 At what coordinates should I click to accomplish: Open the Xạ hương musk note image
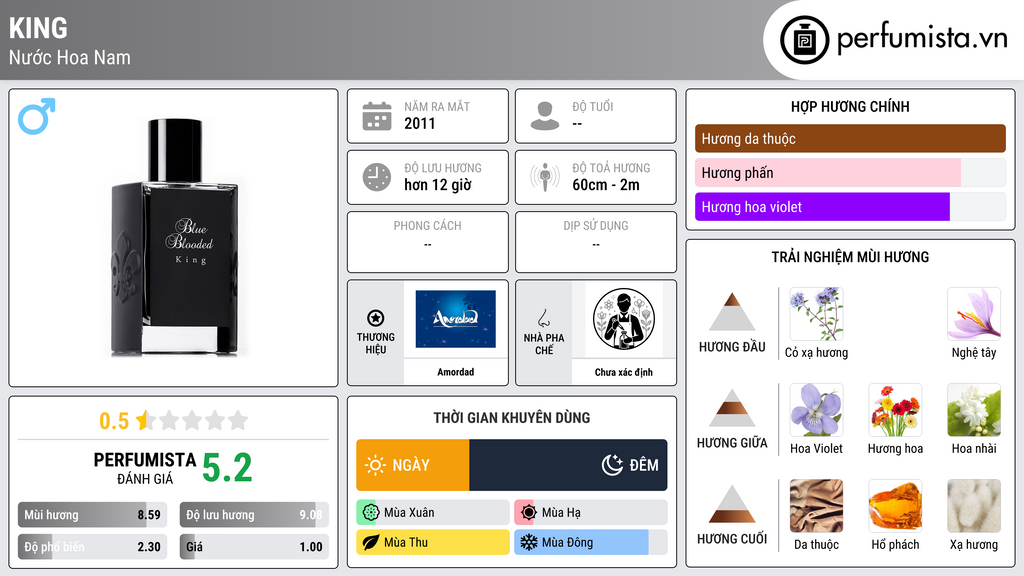(x=974, y=505)
